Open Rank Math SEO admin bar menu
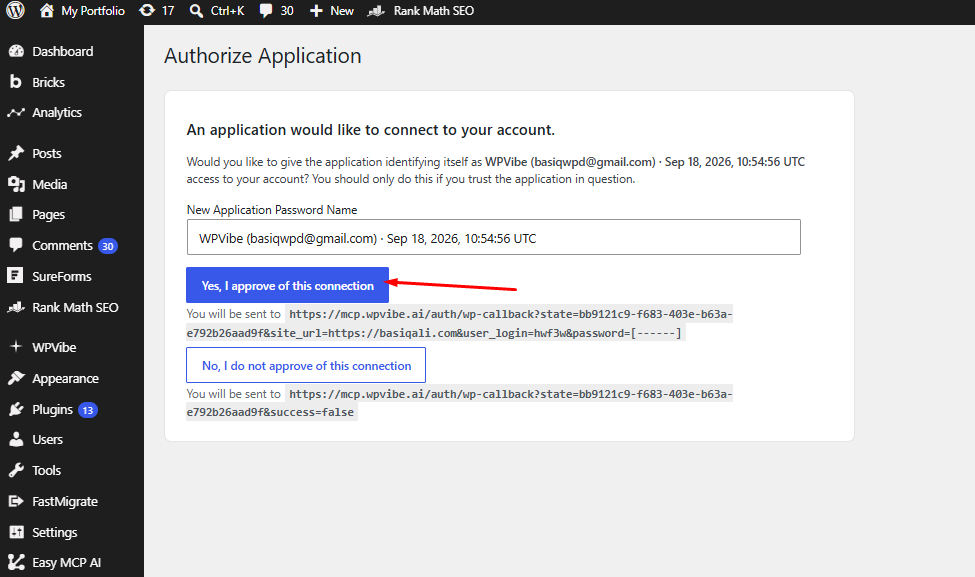 [433, 11]
